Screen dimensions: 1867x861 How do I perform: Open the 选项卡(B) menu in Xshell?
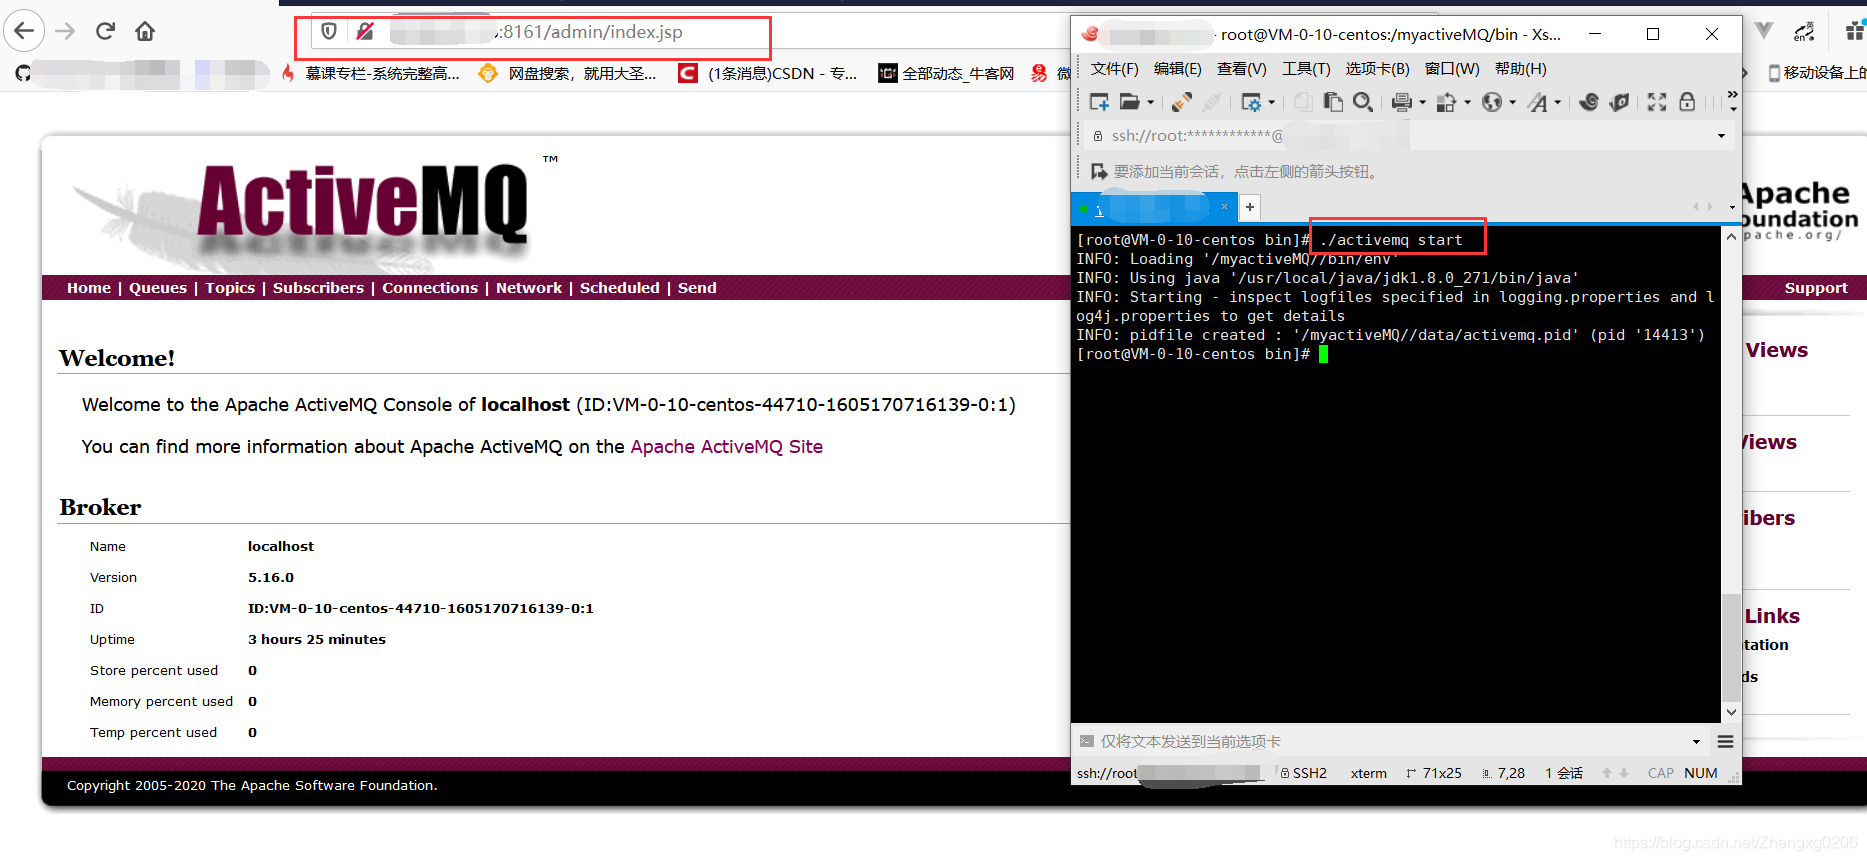(x=1377, y=69)
